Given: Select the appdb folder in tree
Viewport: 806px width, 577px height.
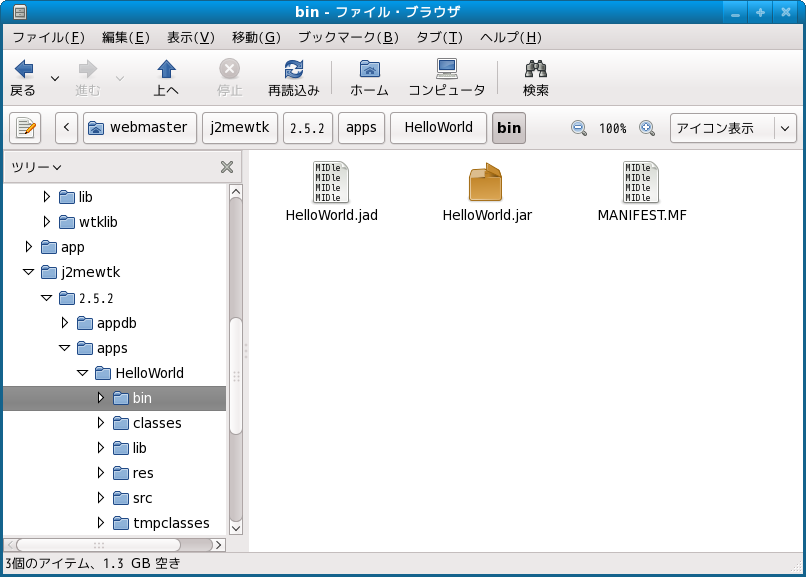Looking at the screenshot, I should [107, 323].
